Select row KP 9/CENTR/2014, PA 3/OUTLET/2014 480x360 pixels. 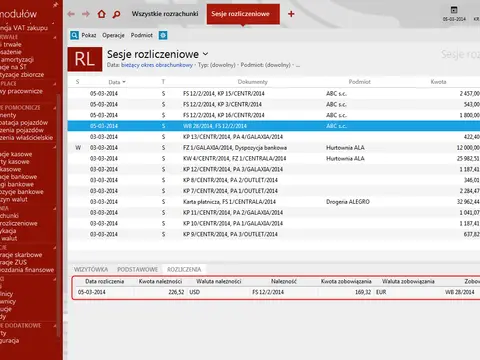(x=274, y=234)
